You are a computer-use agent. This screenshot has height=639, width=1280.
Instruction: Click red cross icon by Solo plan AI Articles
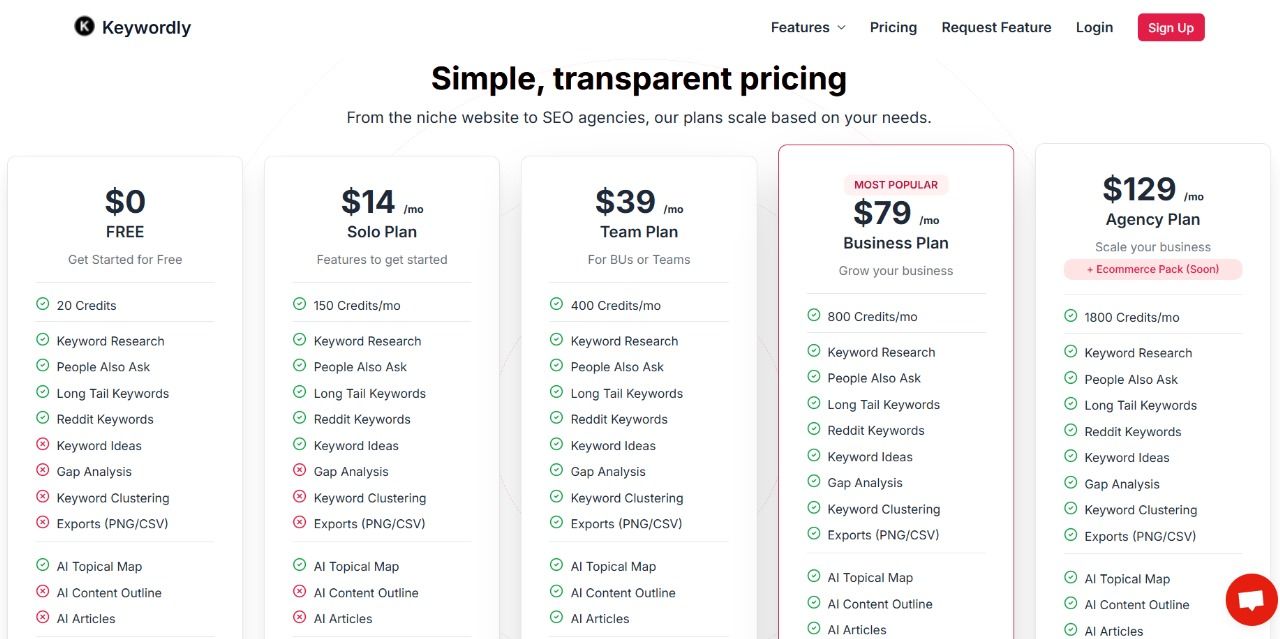coord(300,618)
